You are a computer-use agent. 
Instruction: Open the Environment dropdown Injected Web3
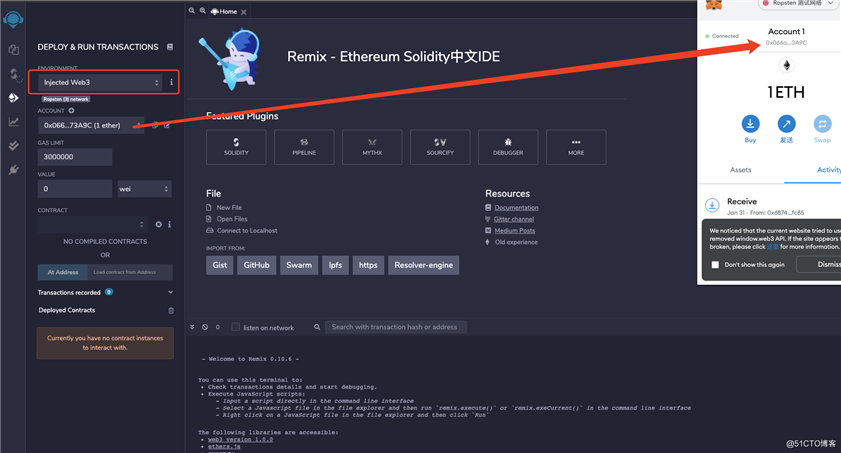(x=100, y=82)
